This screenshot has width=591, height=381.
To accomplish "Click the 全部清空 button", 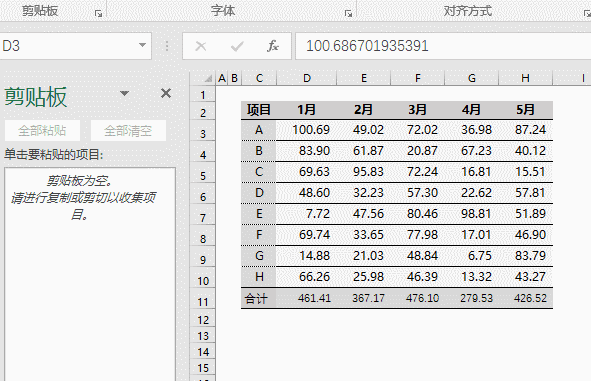I will tap(128, 130).
